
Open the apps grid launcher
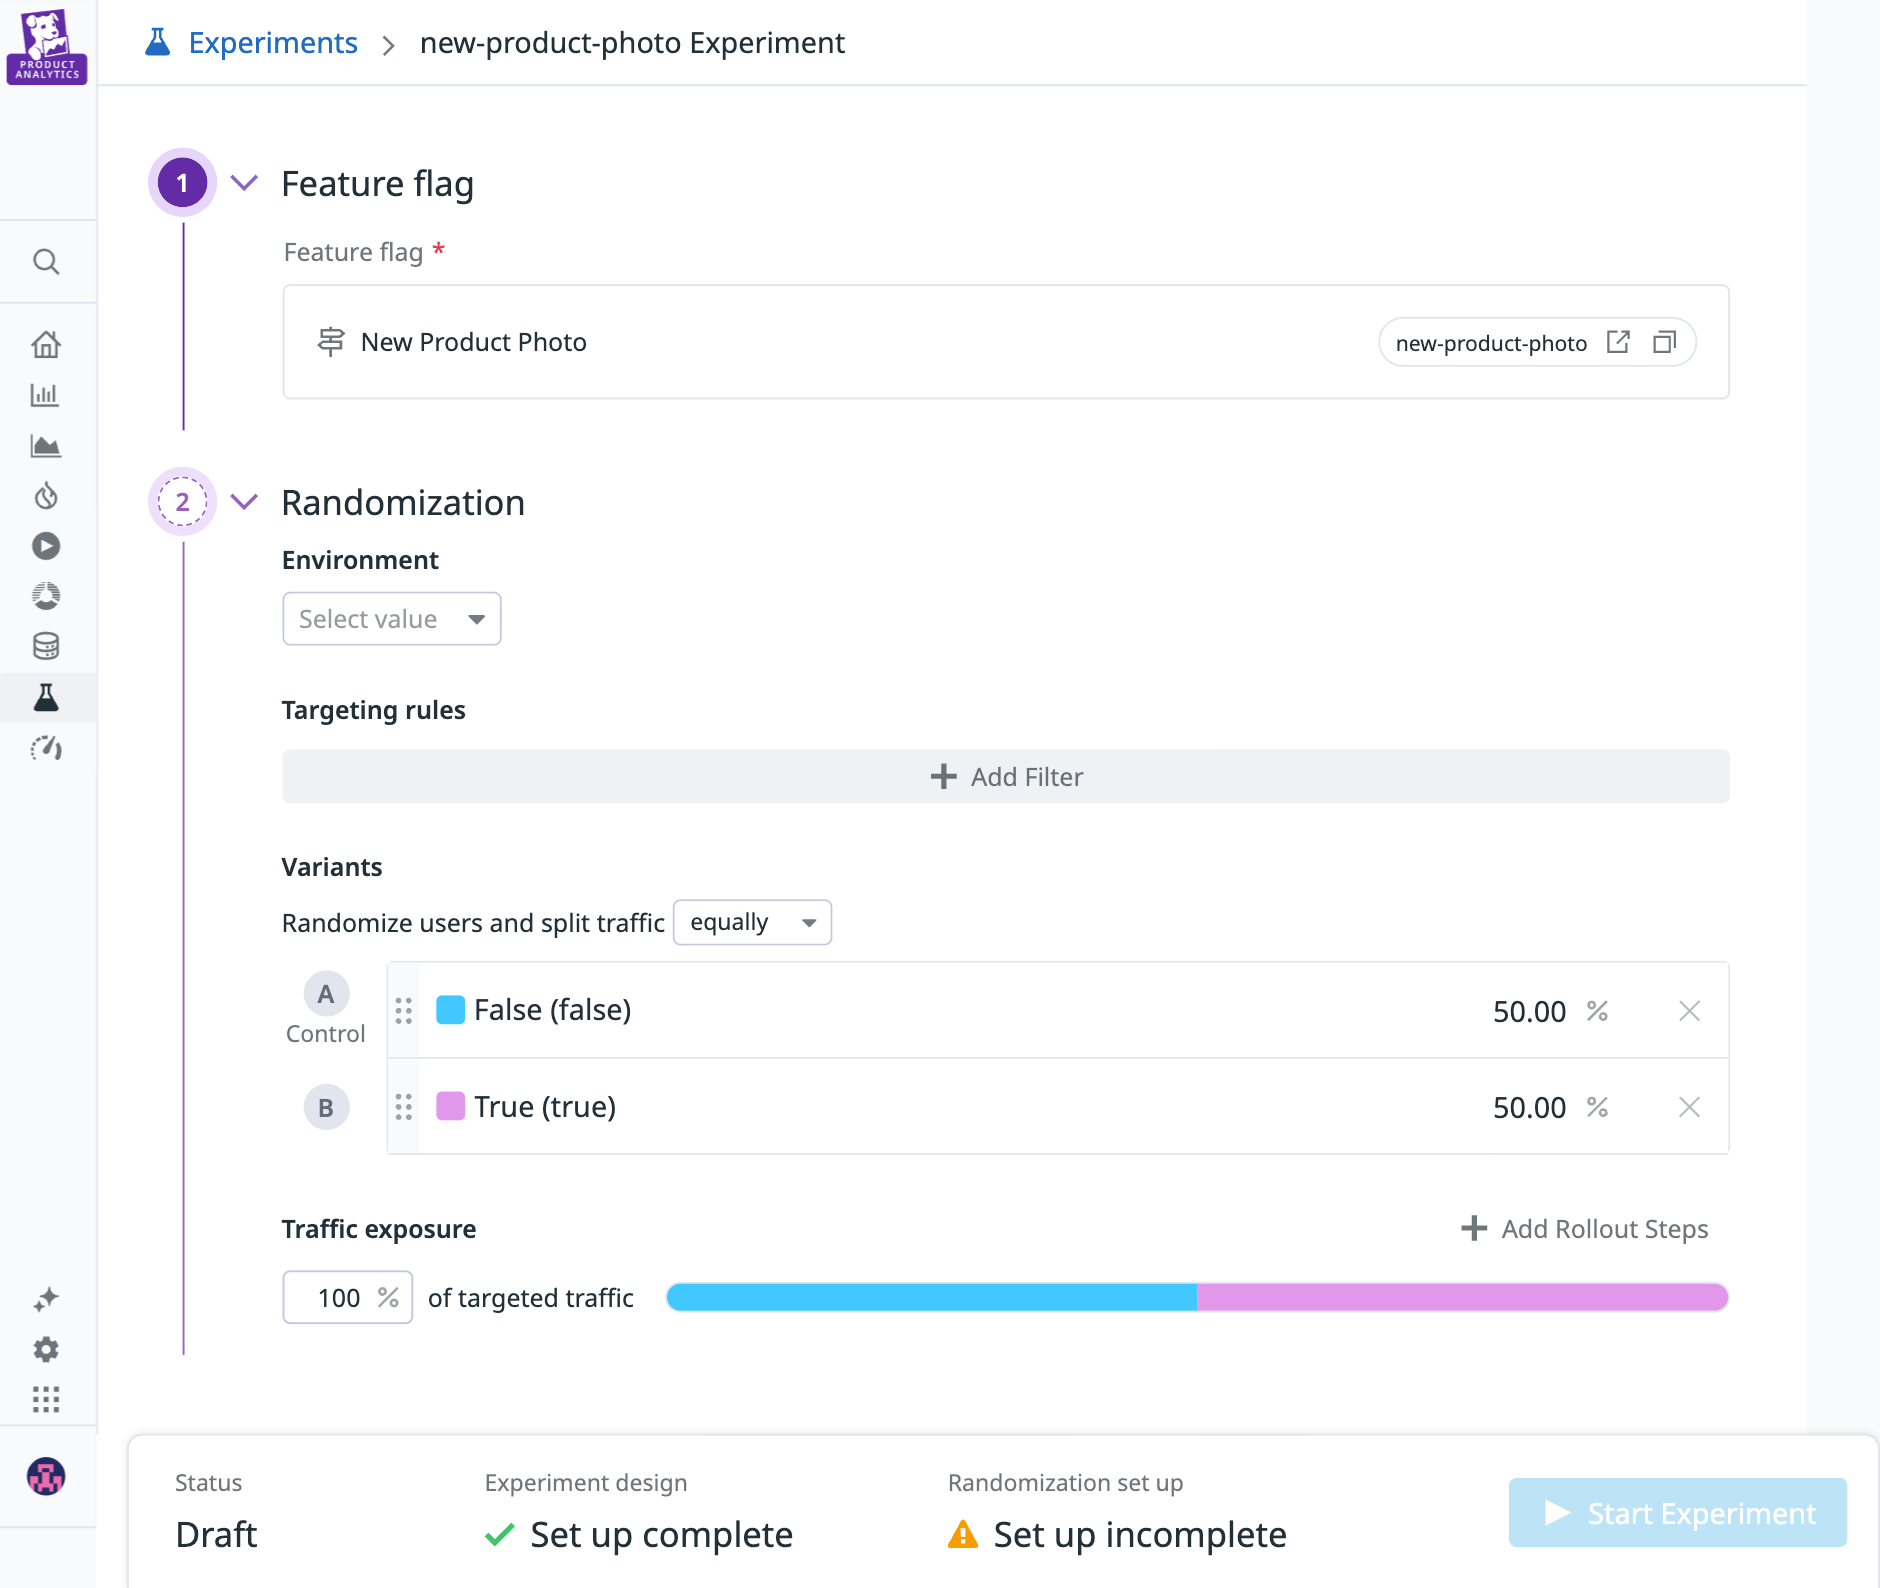coord(46,1400)
